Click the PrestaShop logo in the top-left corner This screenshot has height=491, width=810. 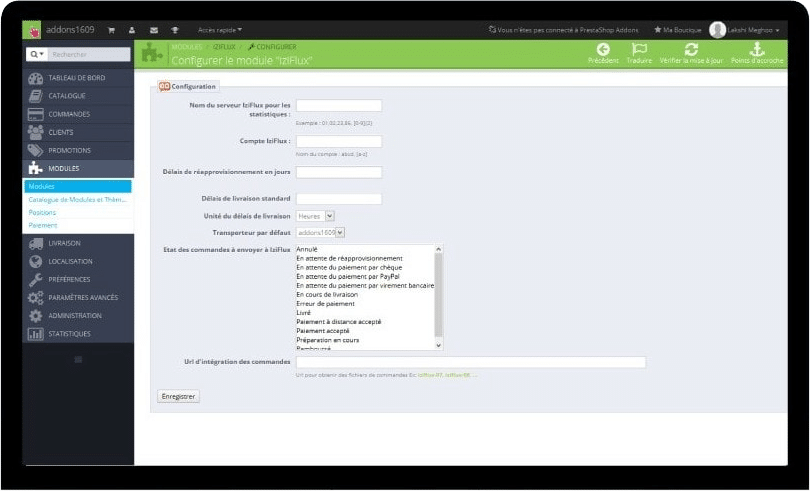pos(32,30)
